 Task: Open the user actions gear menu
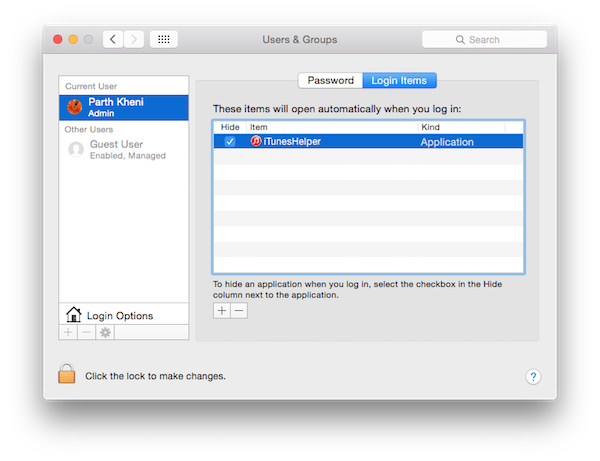[x=105, y=332]
